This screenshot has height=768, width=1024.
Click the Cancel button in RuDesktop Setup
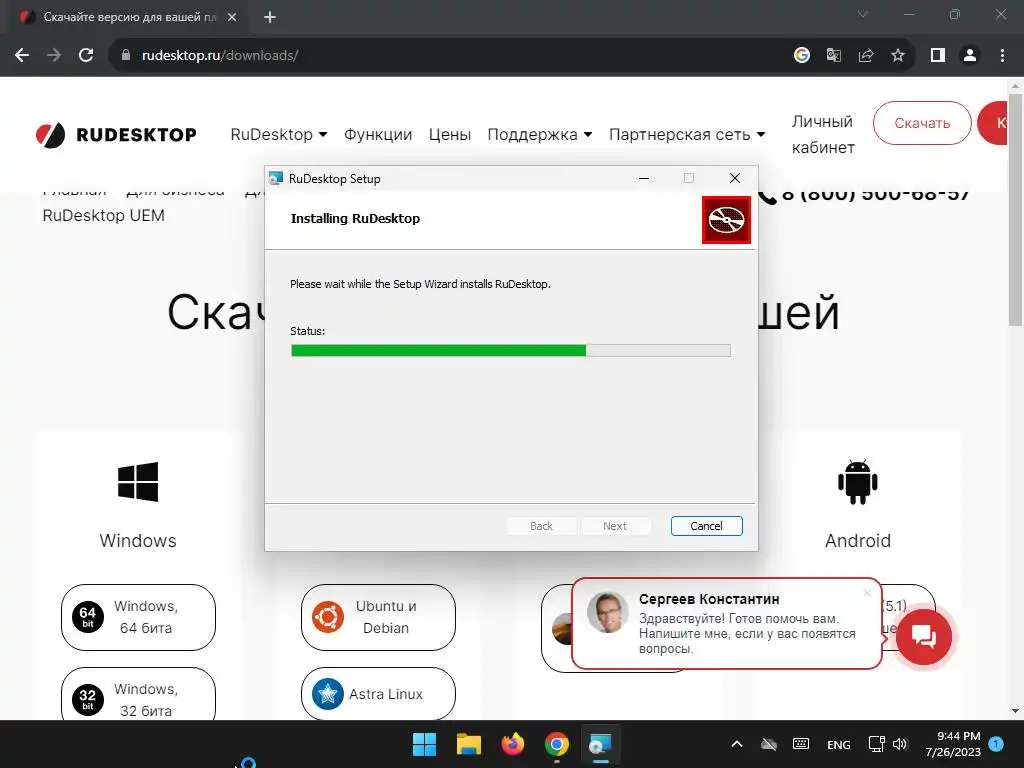tap(706, 526)
